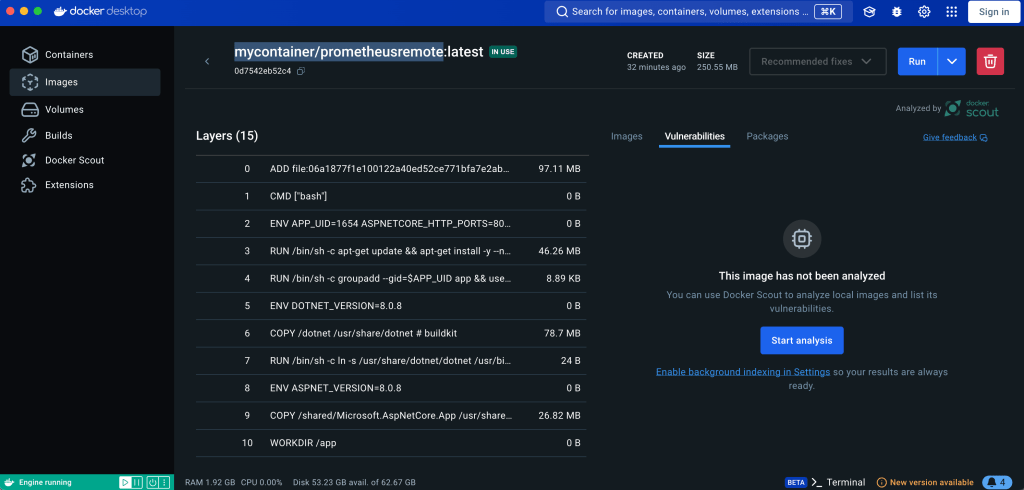This screenshot has height=490, width=1024.
Task: Click New version available notice
Action: [925, 482]
